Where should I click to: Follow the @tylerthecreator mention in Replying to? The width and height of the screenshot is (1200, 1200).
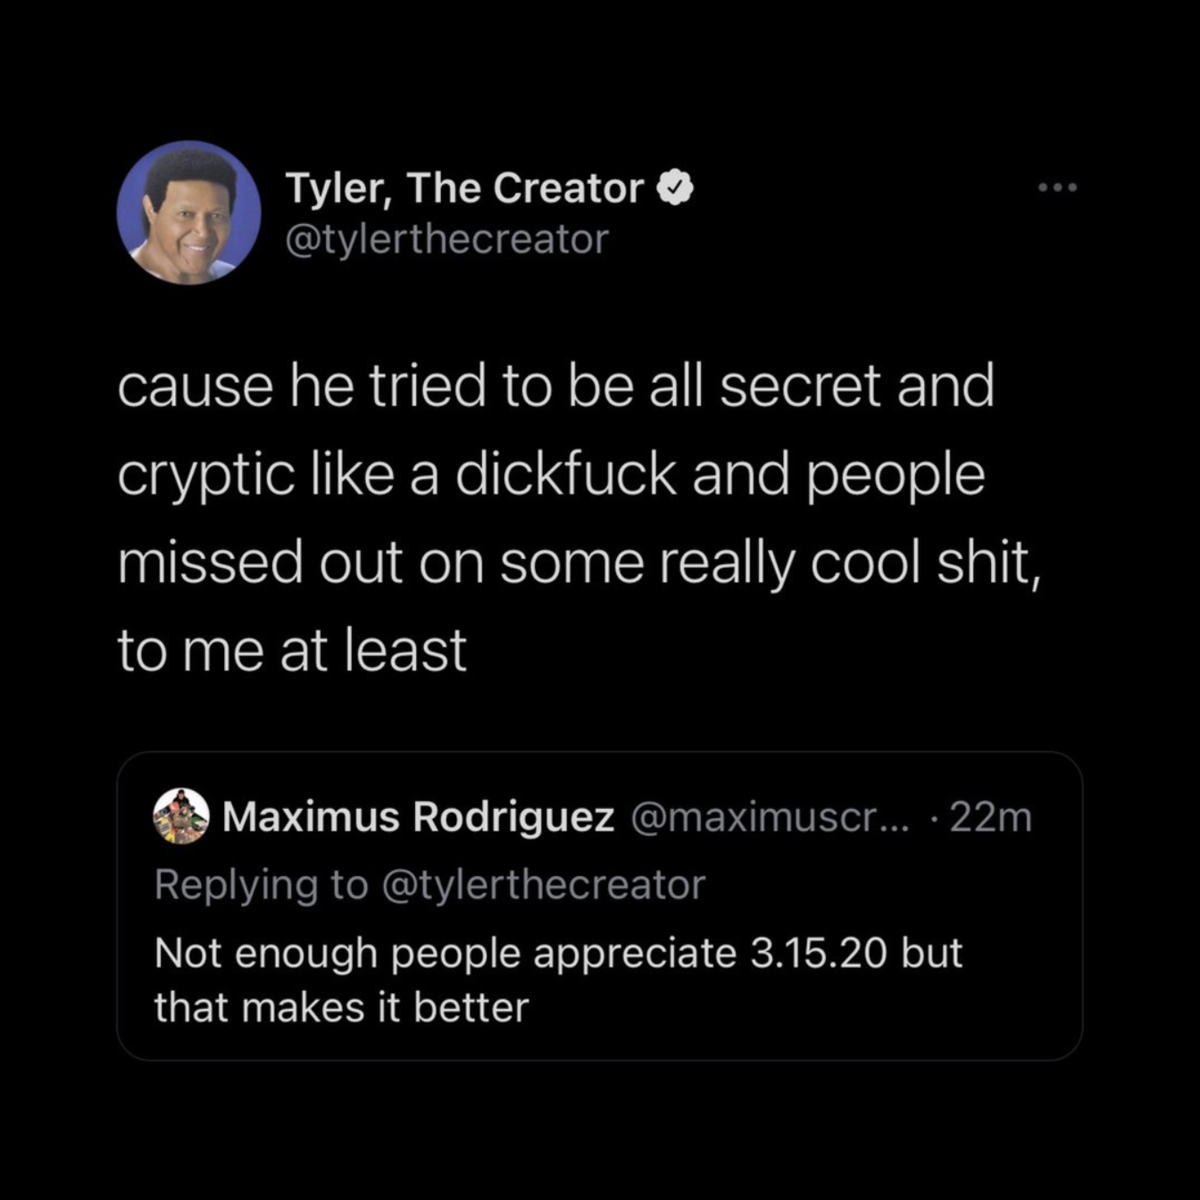point(544,886)
